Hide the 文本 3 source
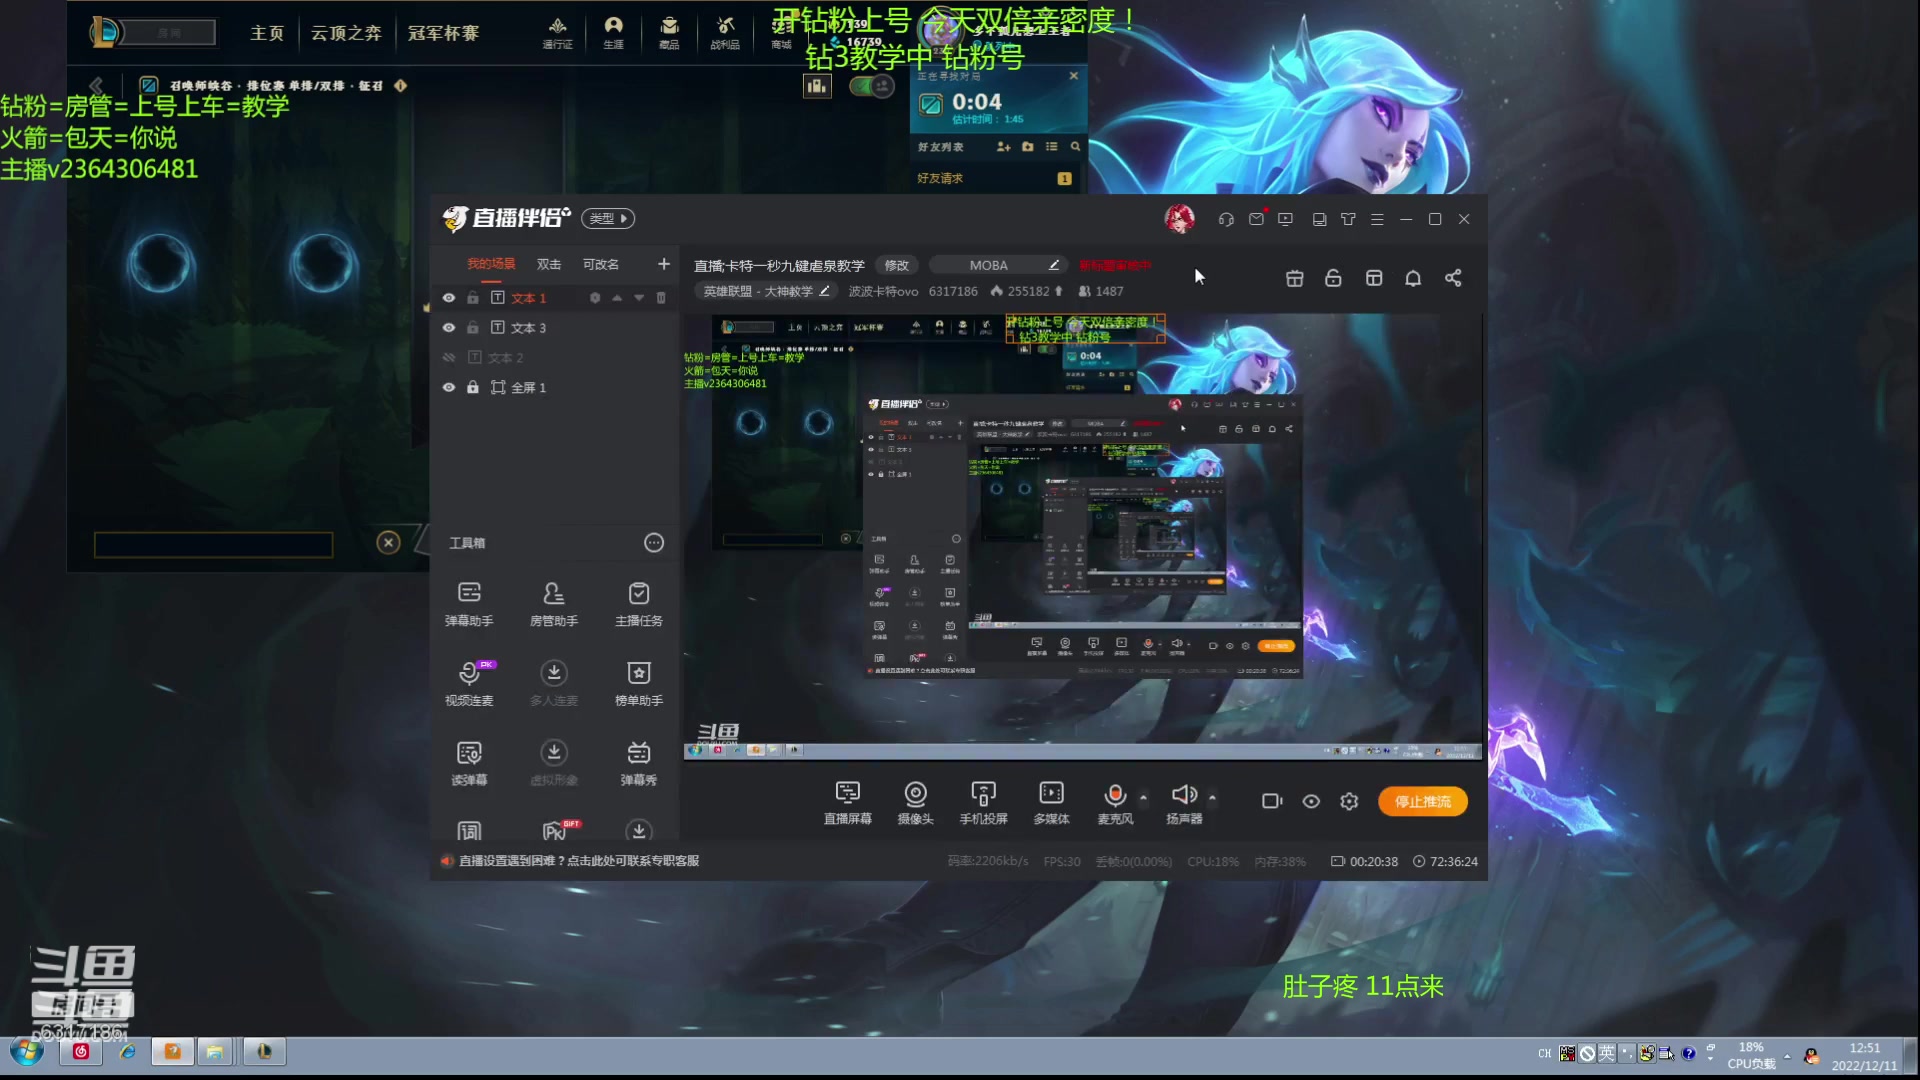This screenshot has width=1920, height=1080. pyautogui.click(x=449, y=328)
